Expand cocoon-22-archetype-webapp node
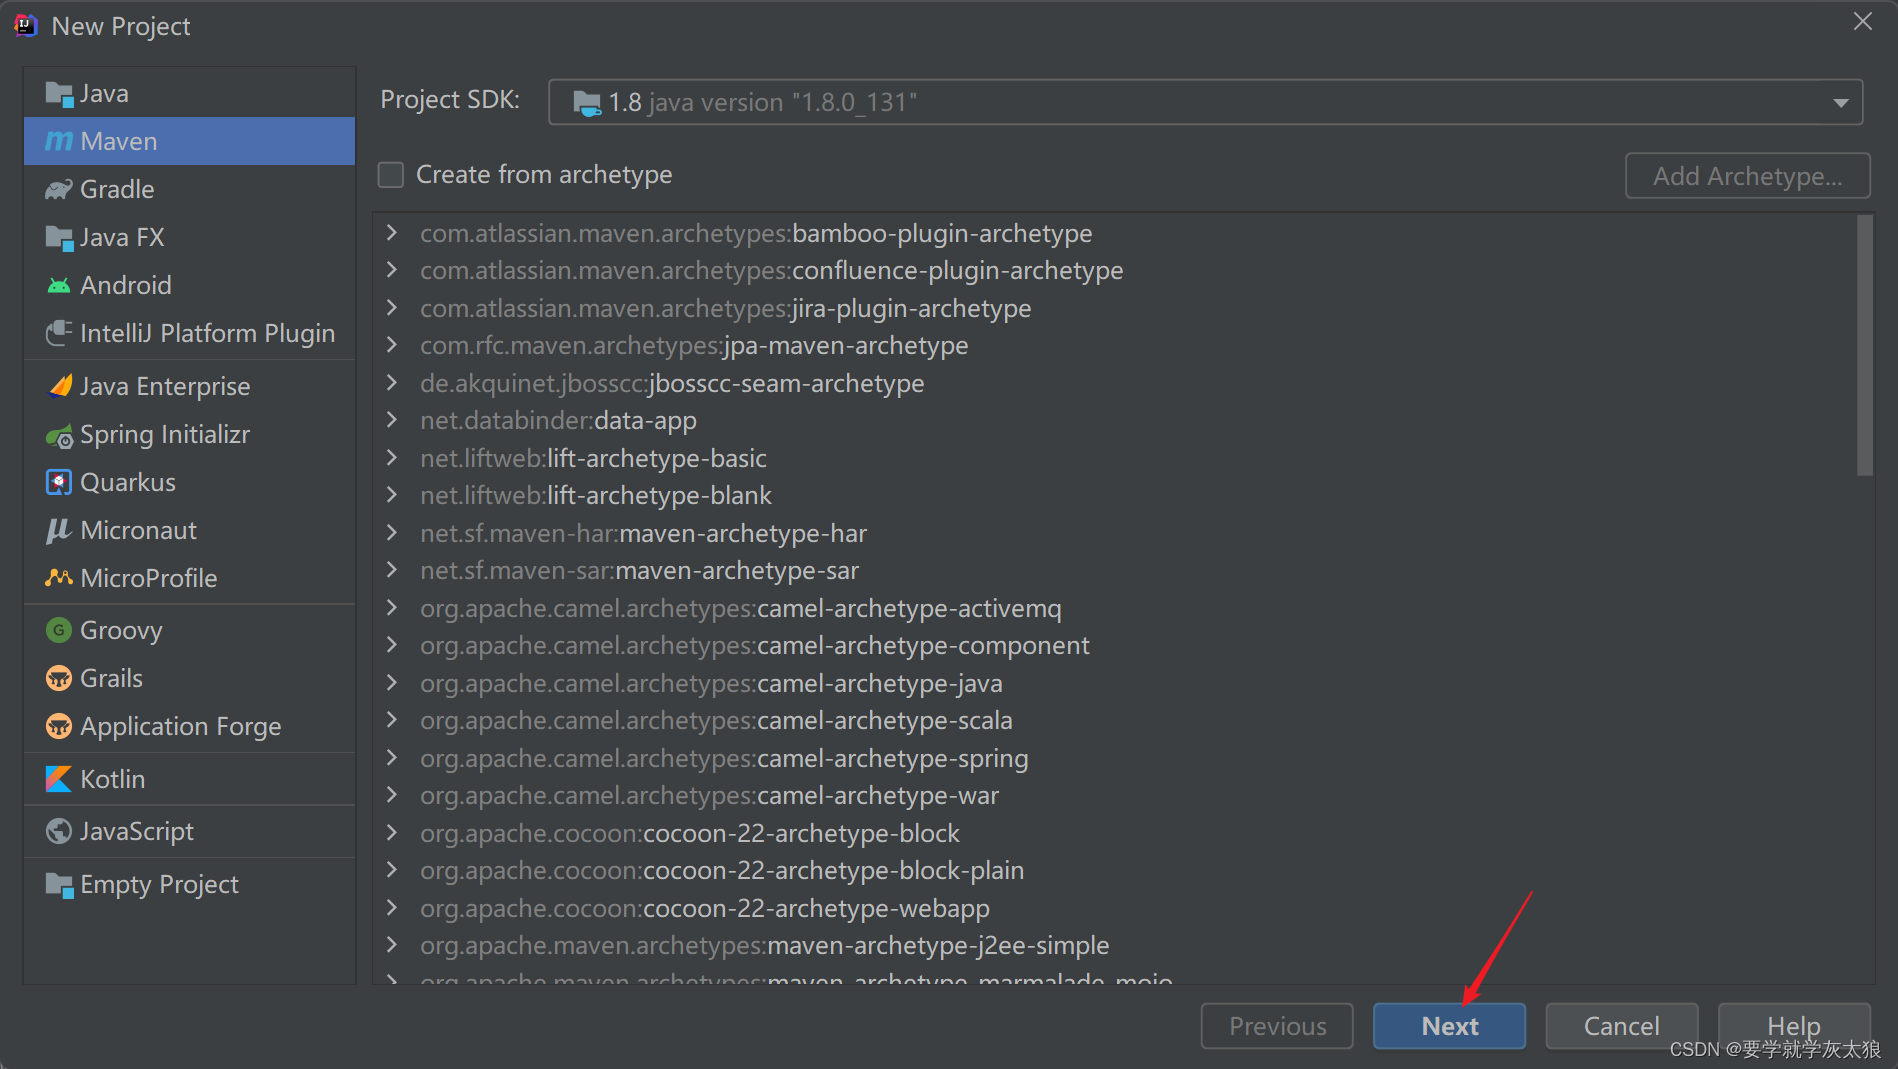Image resolution: width=1898 pixels, height=1069 pixels. pos(392,908)
